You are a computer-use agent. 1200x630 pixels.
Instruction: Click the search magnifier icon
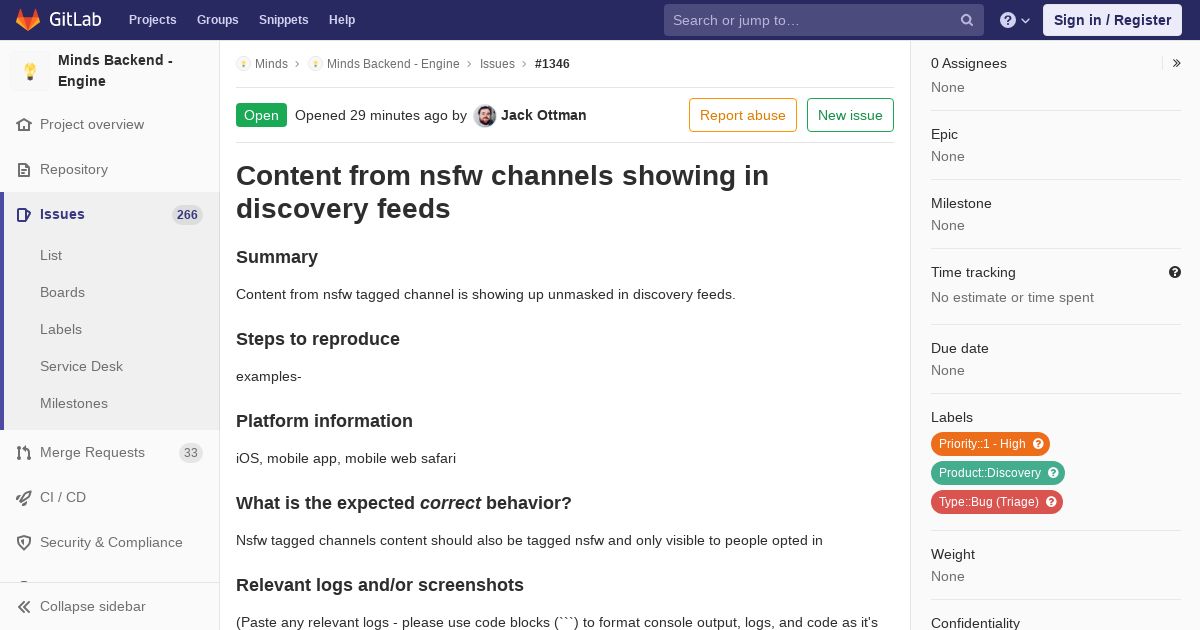point(967,20)
